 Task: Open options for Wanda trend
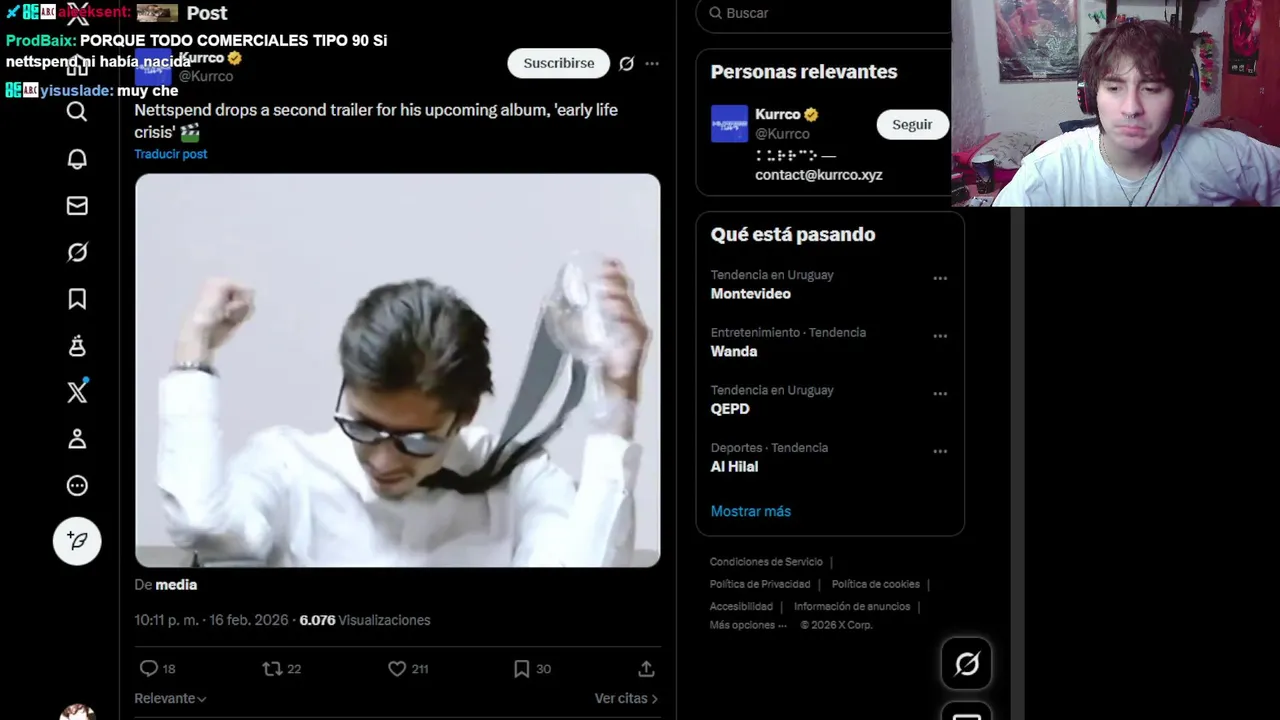coord(940,336)
